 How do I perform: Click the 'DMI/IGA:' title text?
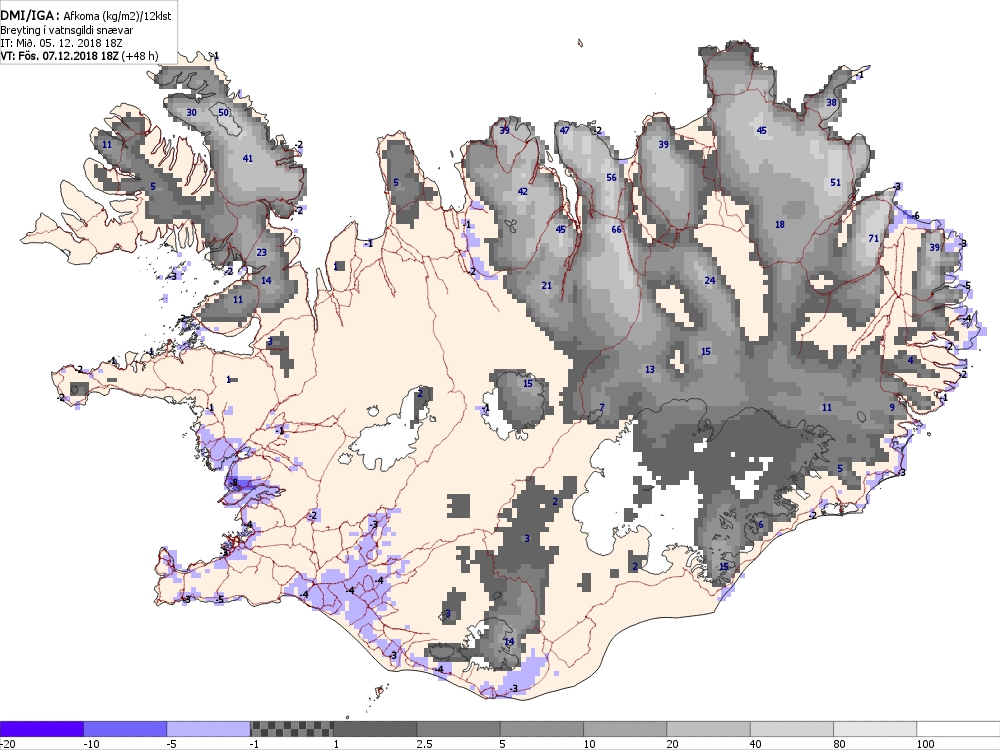point(30,15)
